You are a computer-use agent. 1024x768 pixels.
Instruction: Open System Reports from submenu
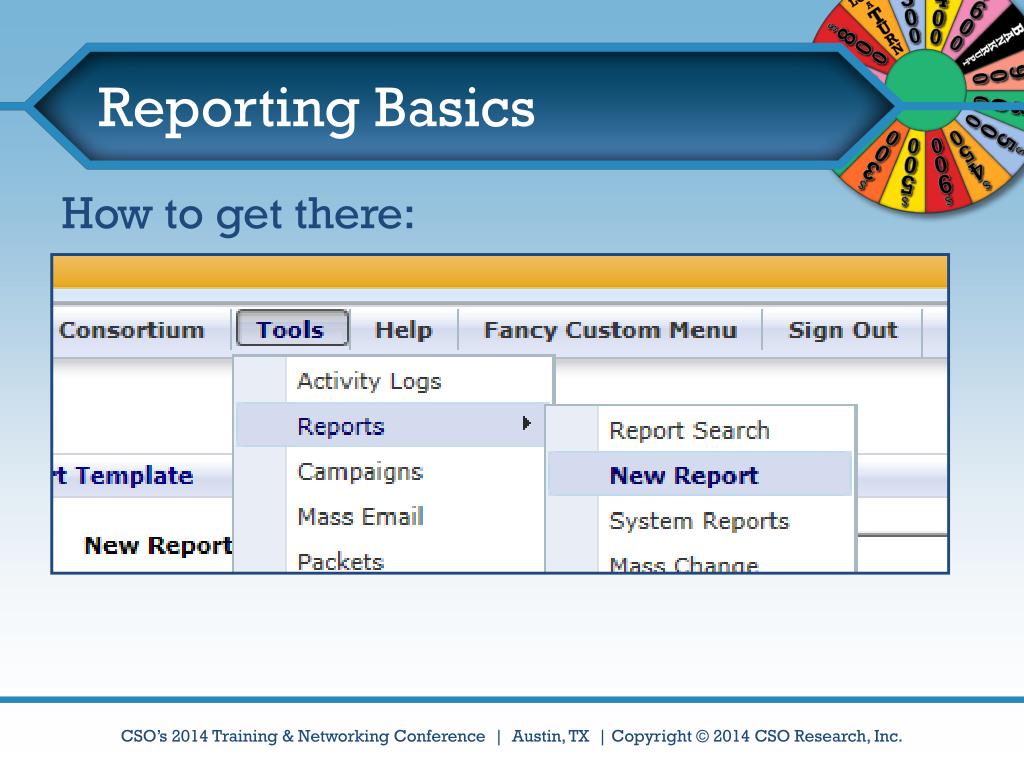pos(699,520)
